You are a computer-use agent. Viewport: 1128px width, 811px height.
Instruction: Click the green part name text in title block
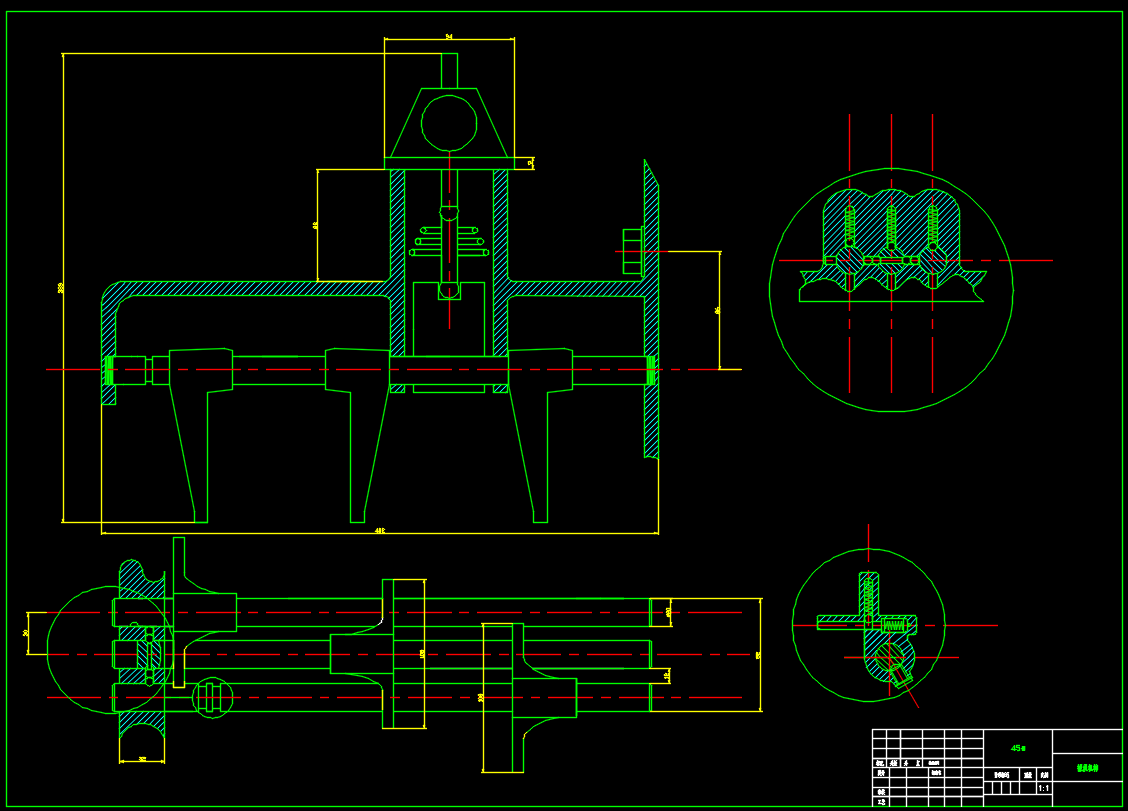tap(1087, 769)
